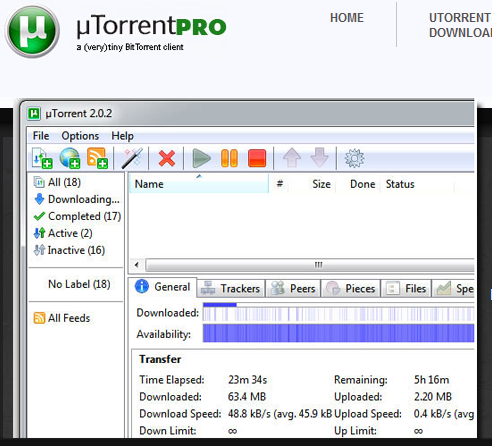Screen dimensions: 492x446
Task: Open the Help menu
Action: coord(122,136)
